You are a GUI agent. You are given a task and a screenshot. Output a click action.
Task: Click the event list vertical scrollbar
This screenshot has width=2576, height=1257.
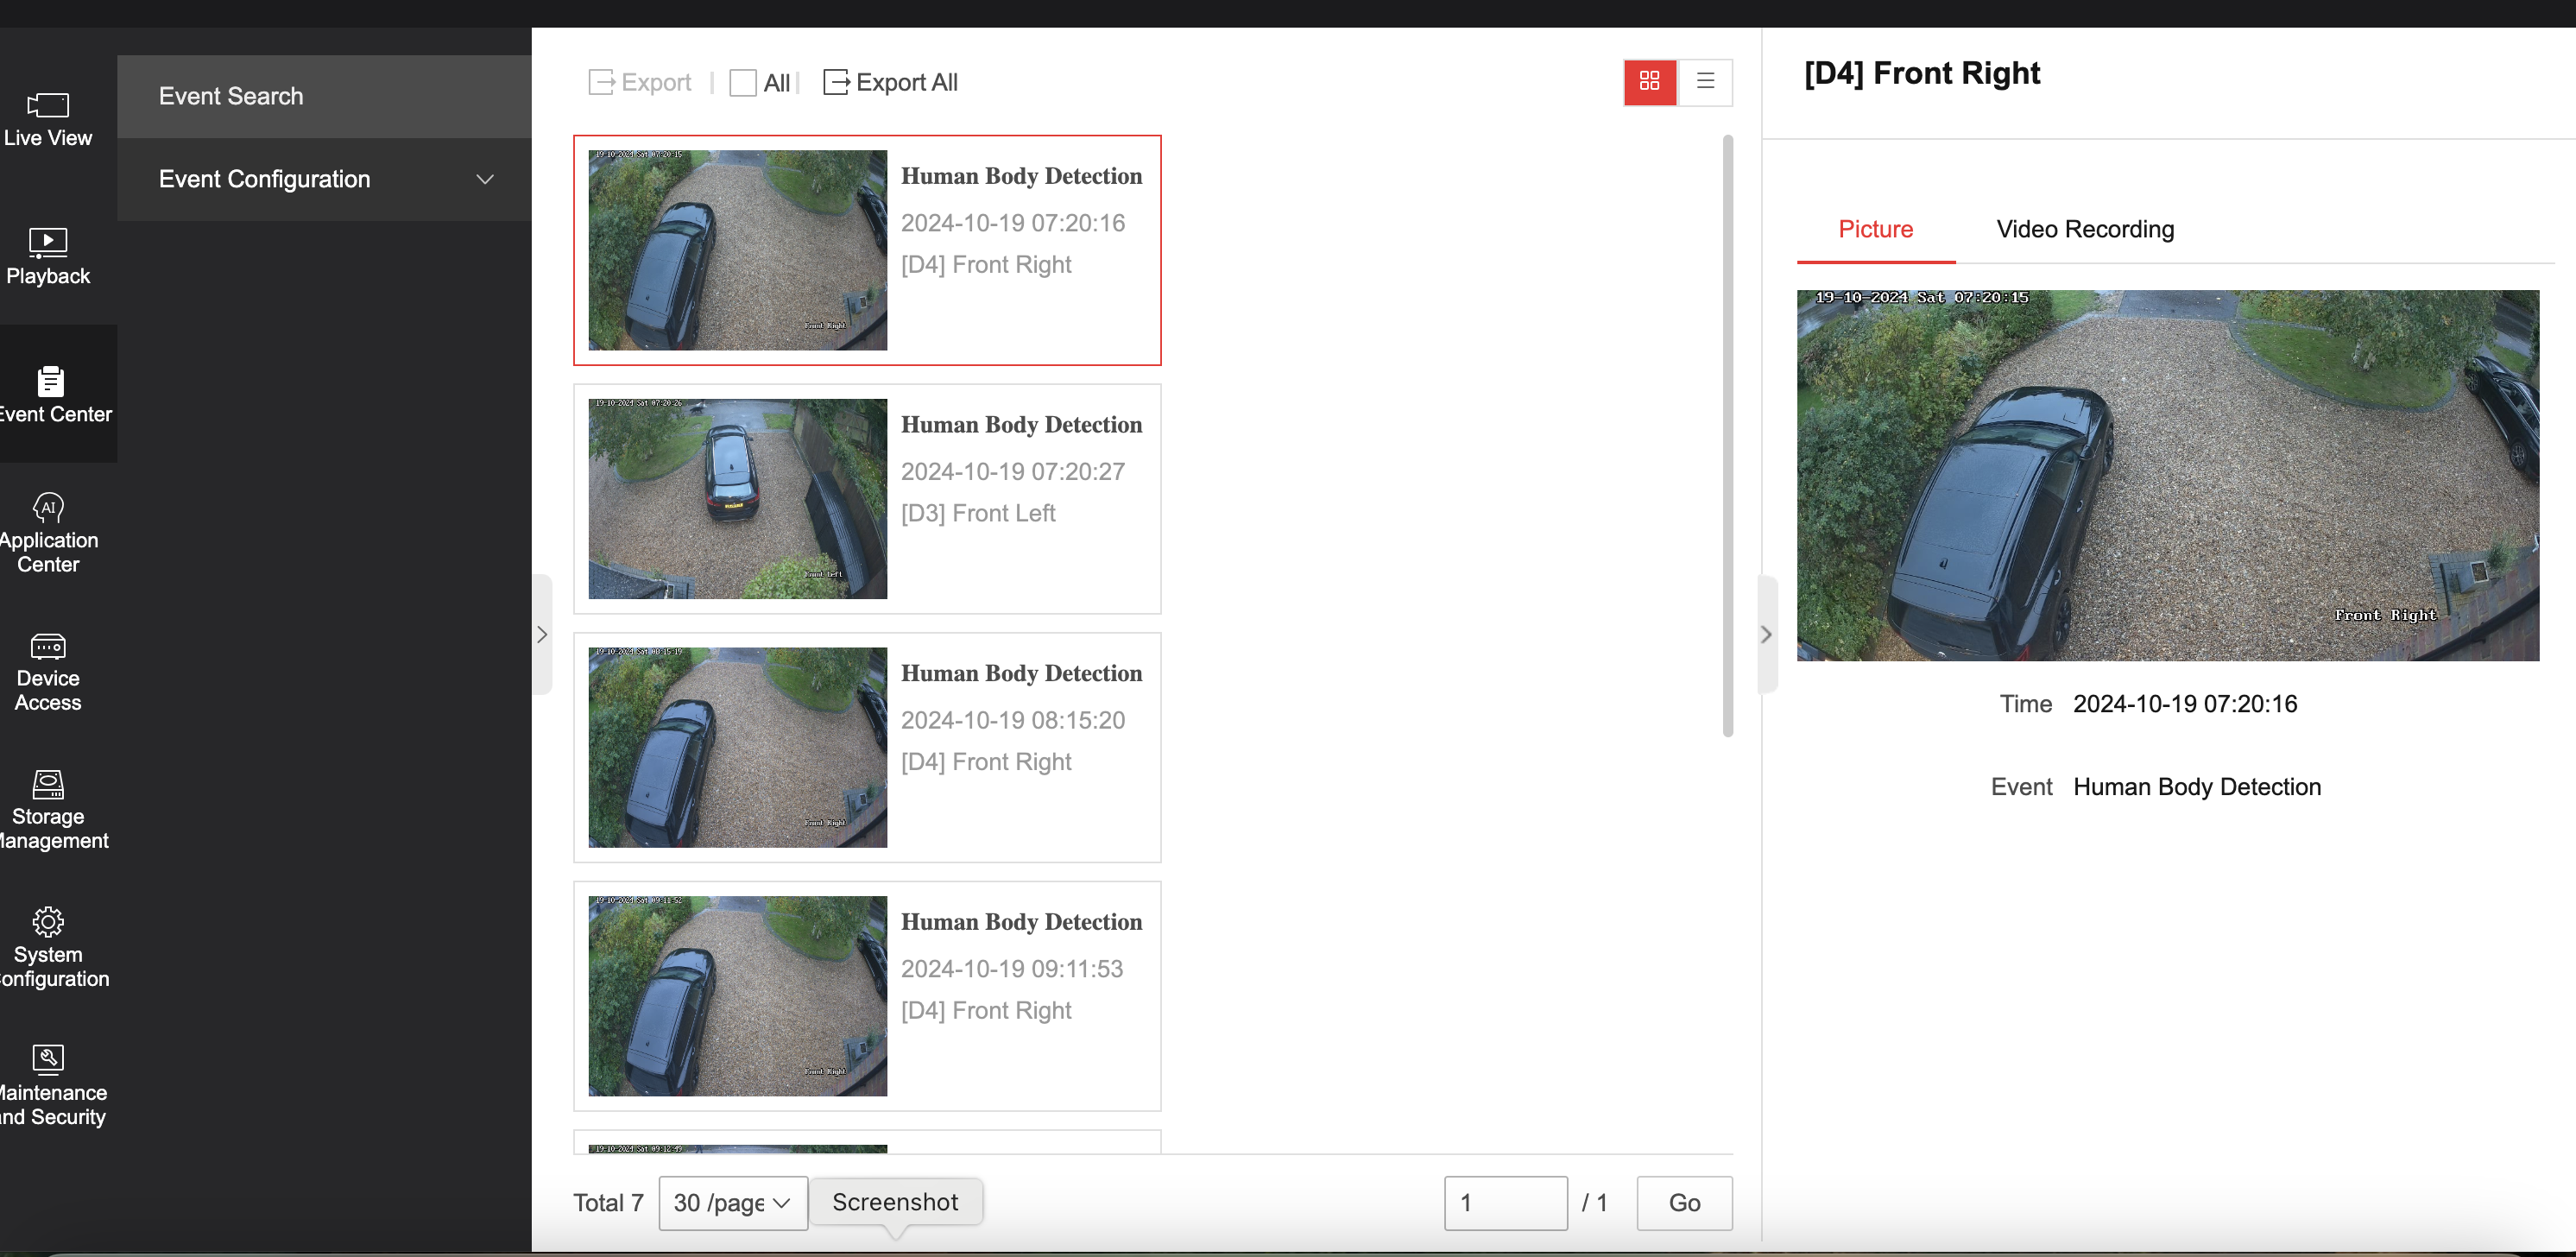1727,436
